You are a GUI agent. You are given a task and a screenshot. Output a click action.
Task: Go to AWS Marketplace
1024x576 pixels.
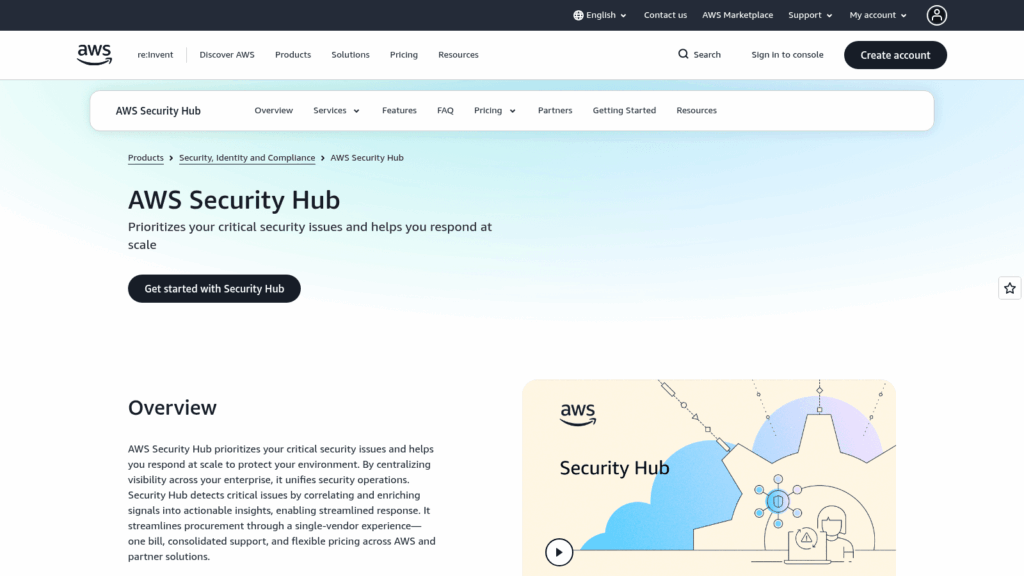(737, 15)
